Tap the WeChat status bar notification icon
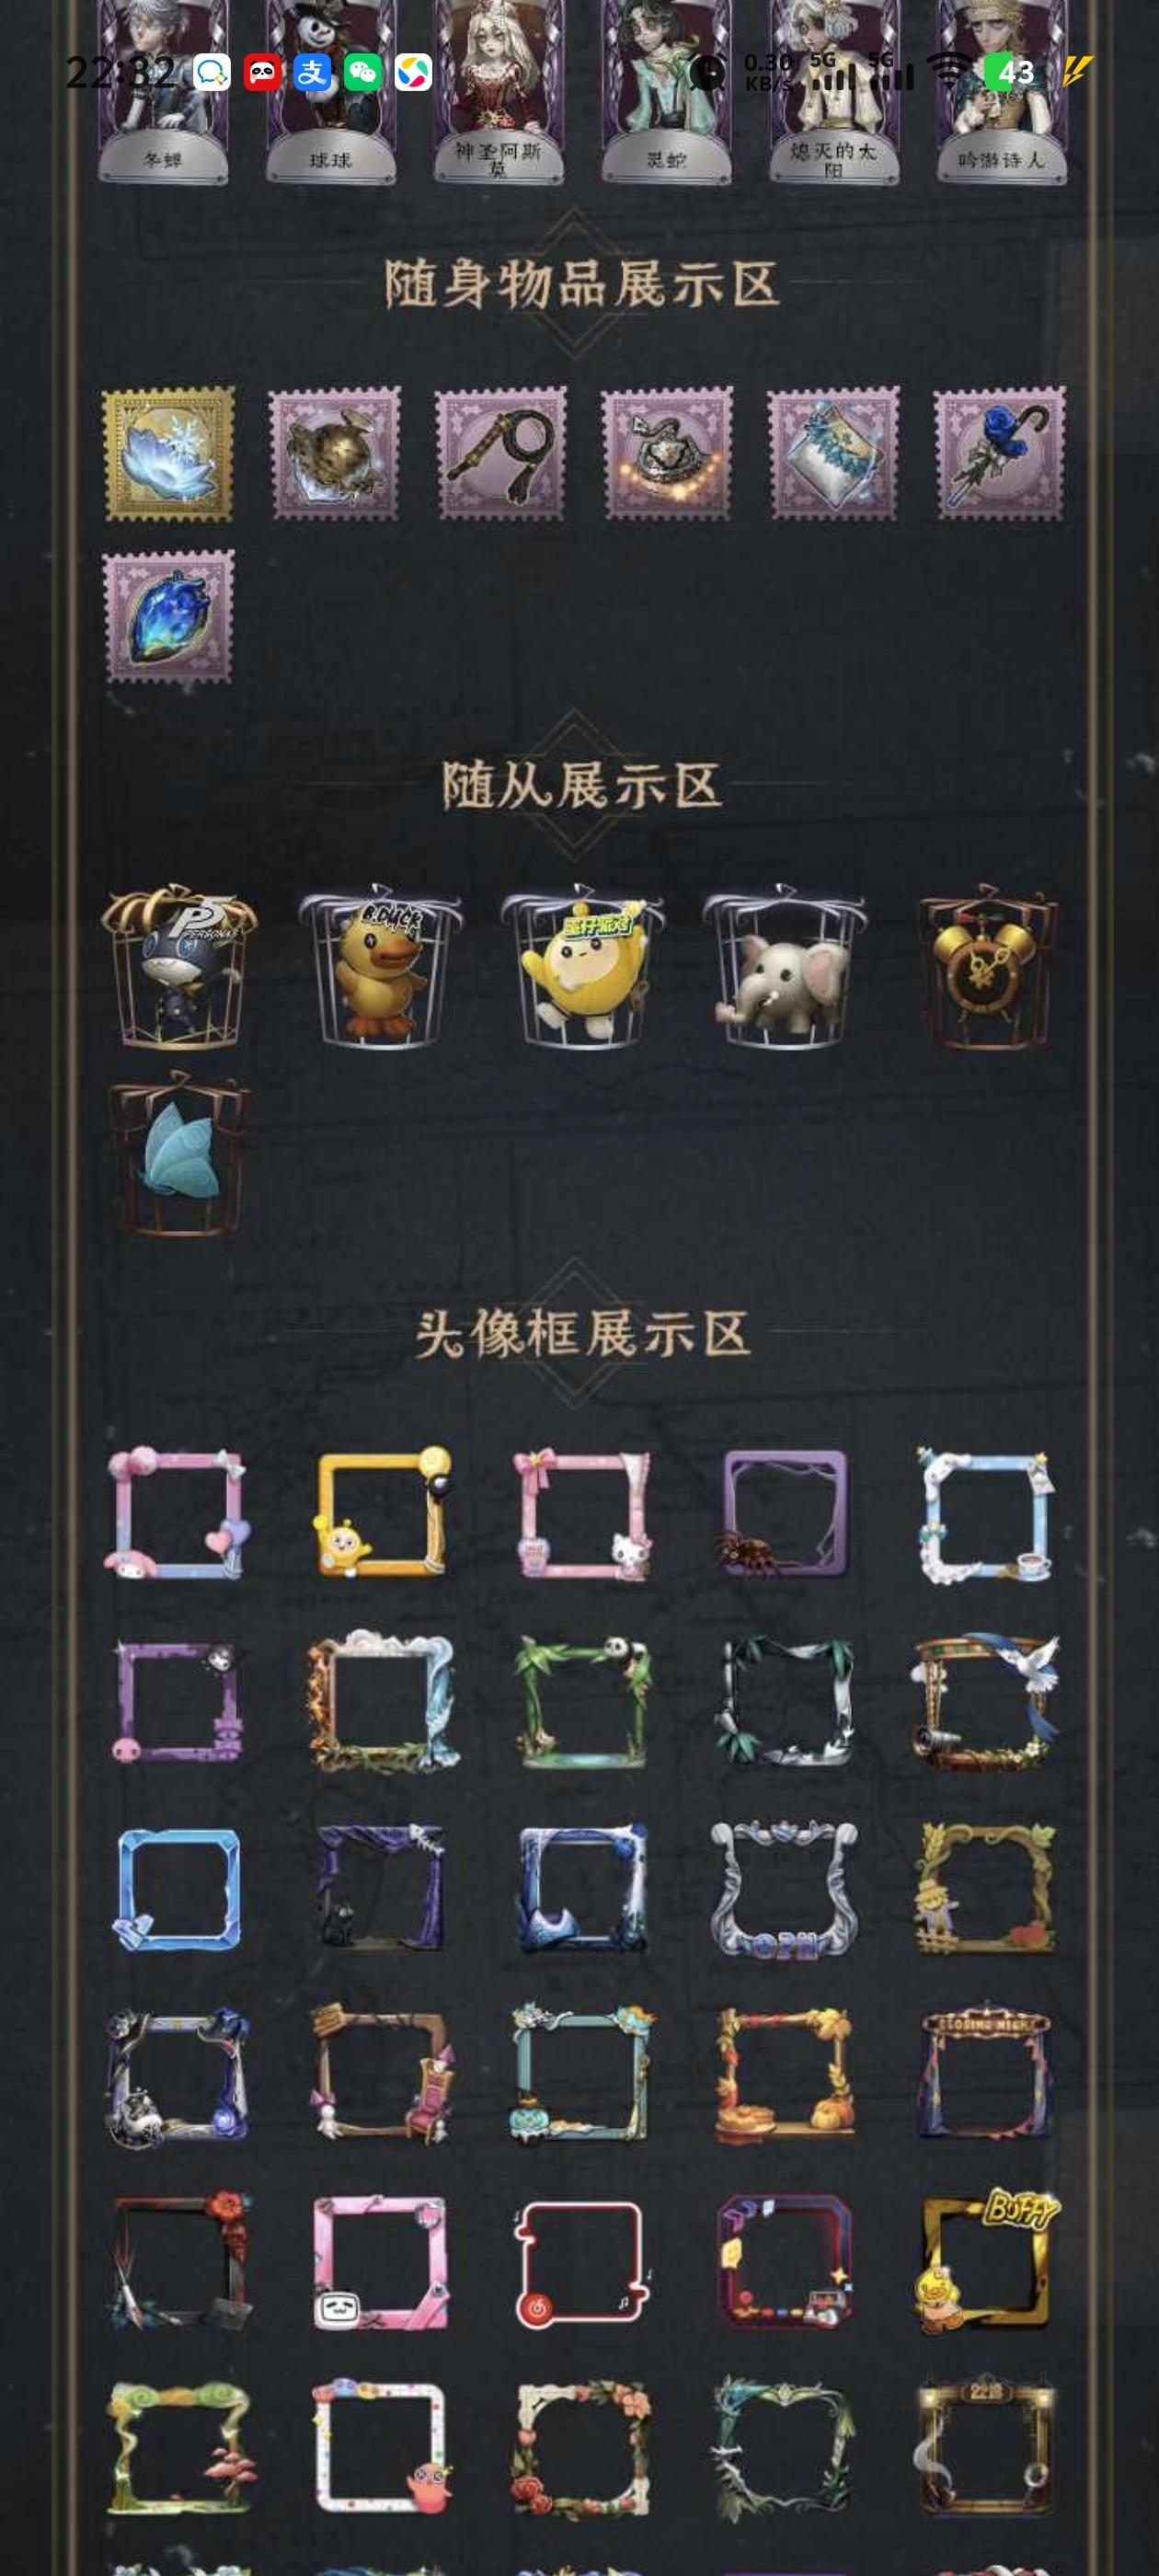 (x=362, y=73)
